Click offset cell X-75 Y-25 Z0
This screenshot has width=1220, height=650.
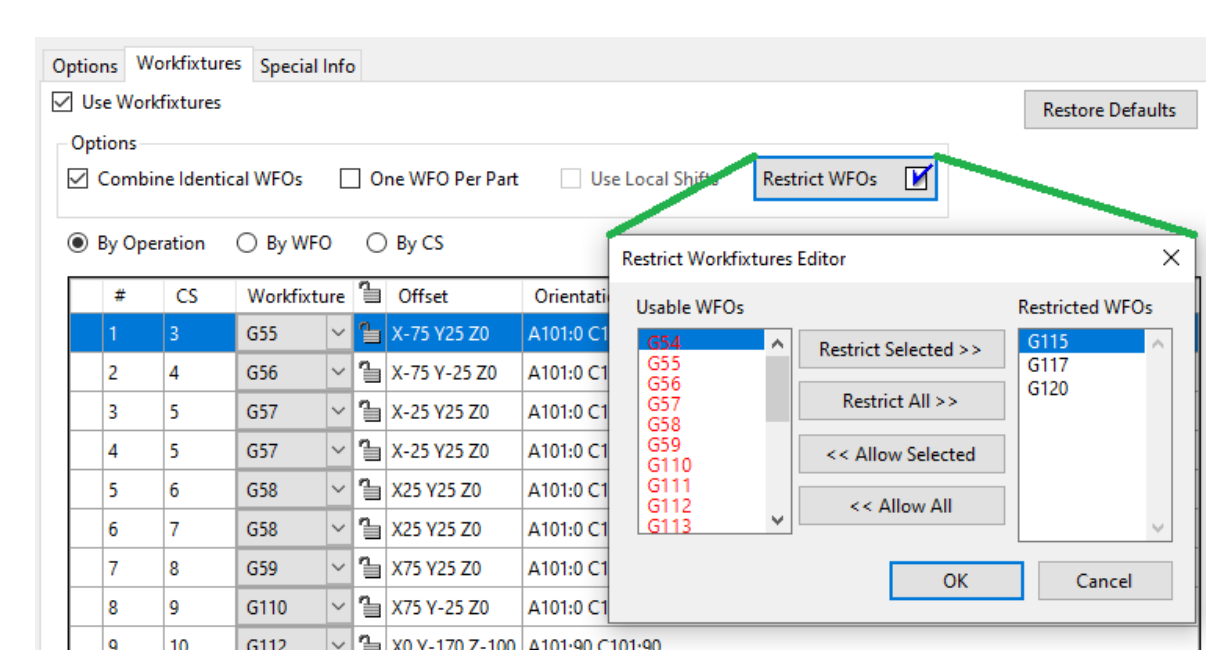[x=454, y=373]
